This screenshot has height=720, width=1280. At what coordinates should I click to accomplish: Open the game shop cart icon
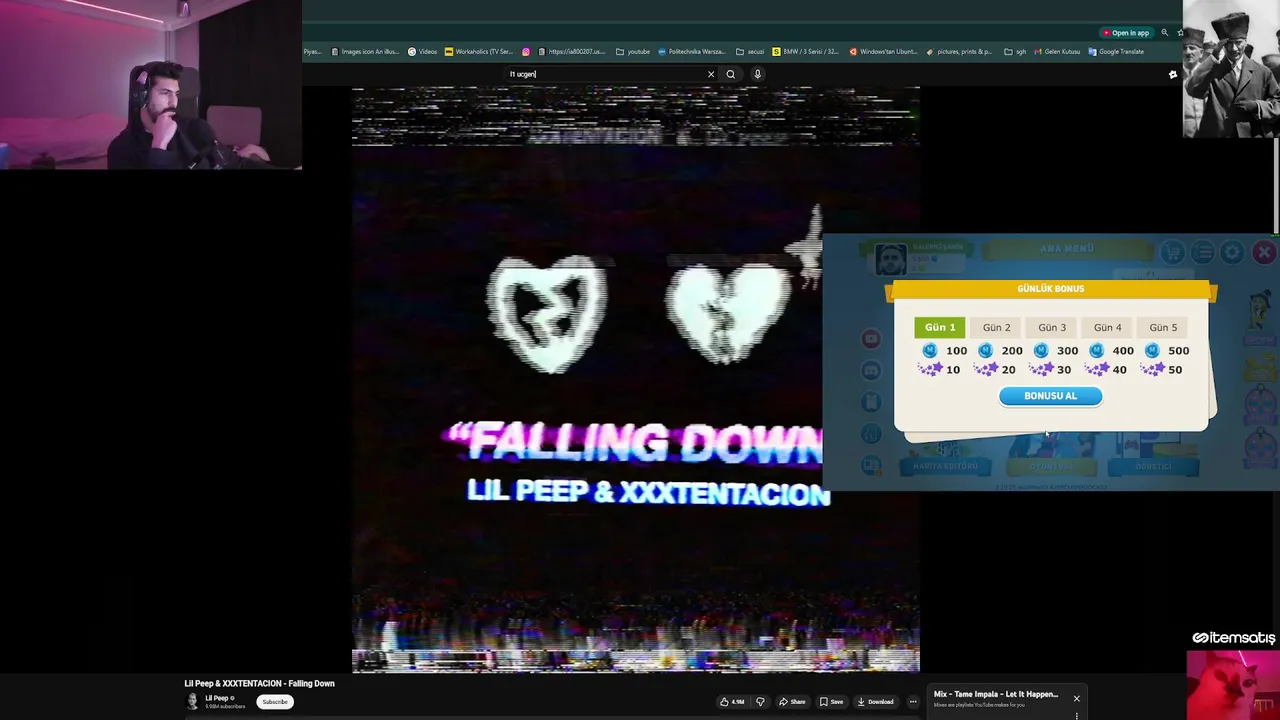click(1172, 252)
